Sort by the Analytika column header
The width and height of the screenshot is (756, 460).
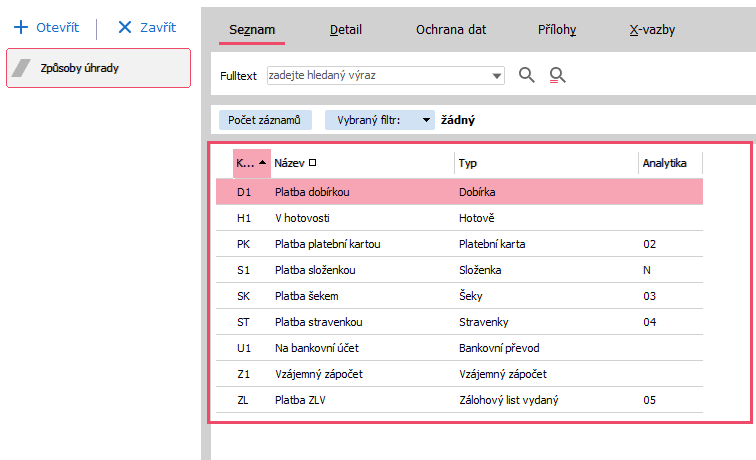pos(664,163)
